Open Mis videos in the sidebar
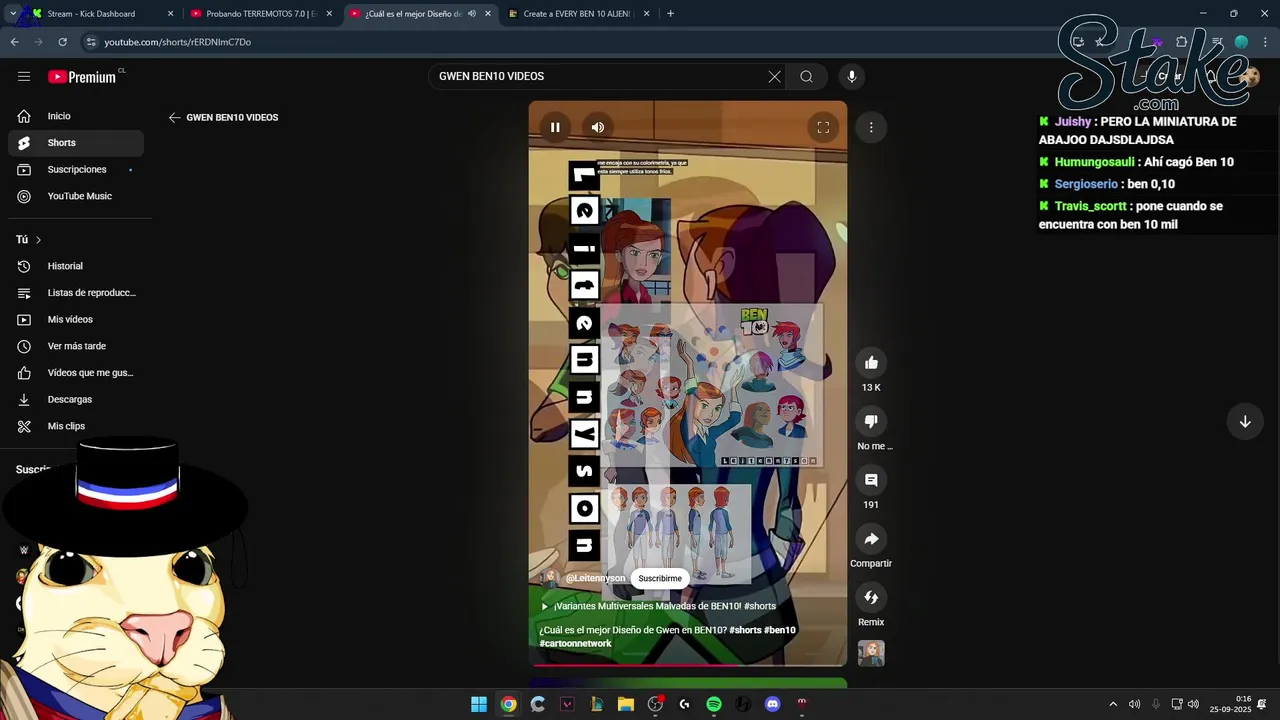Image resolution: width=1280 pixels, height=720 pixels. coord(76,319)
